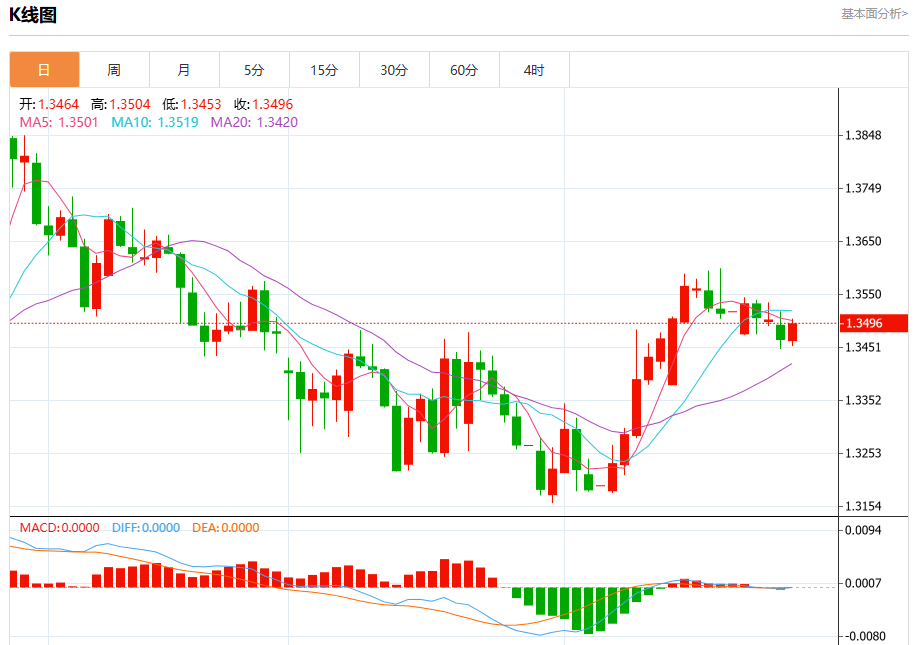The height and width of the screenshot is (645, 915).
Task: Open the 60分 interval tab
Action: pyautogui.click(x=465, y=70)
